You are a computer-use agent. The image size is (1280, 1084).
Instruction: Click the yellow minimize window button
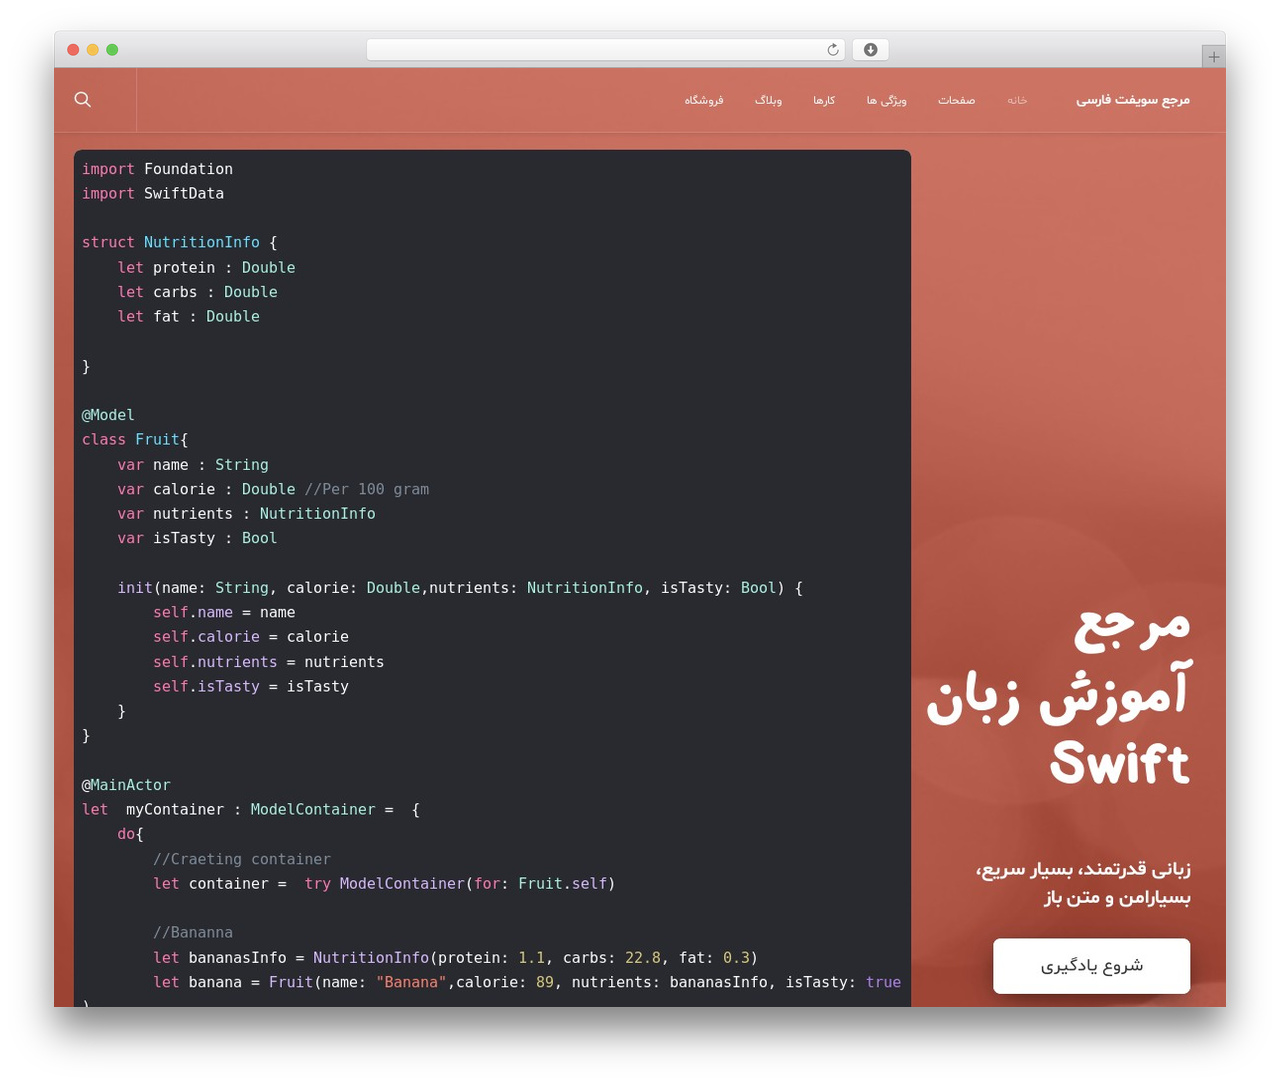pos(93,50)
